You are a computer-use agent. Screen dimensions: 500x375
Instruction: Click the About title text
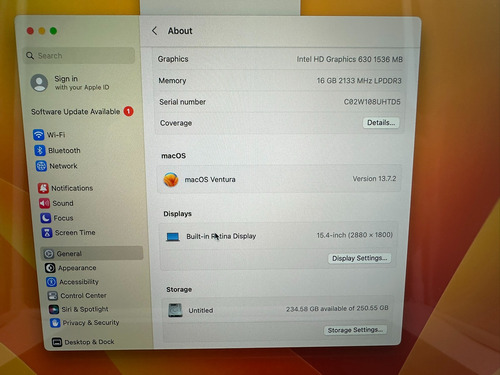(180, 31)
